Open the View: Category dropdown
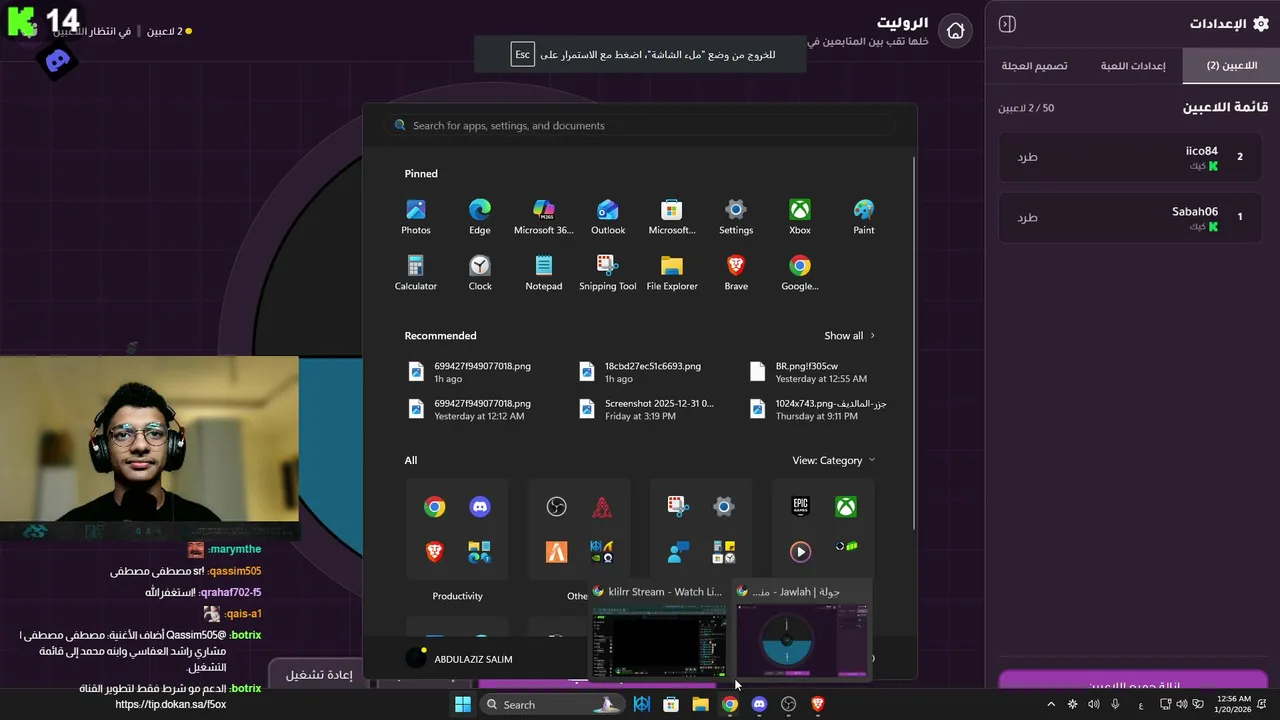The image size is (1280, 720). (x=833, y=460)
